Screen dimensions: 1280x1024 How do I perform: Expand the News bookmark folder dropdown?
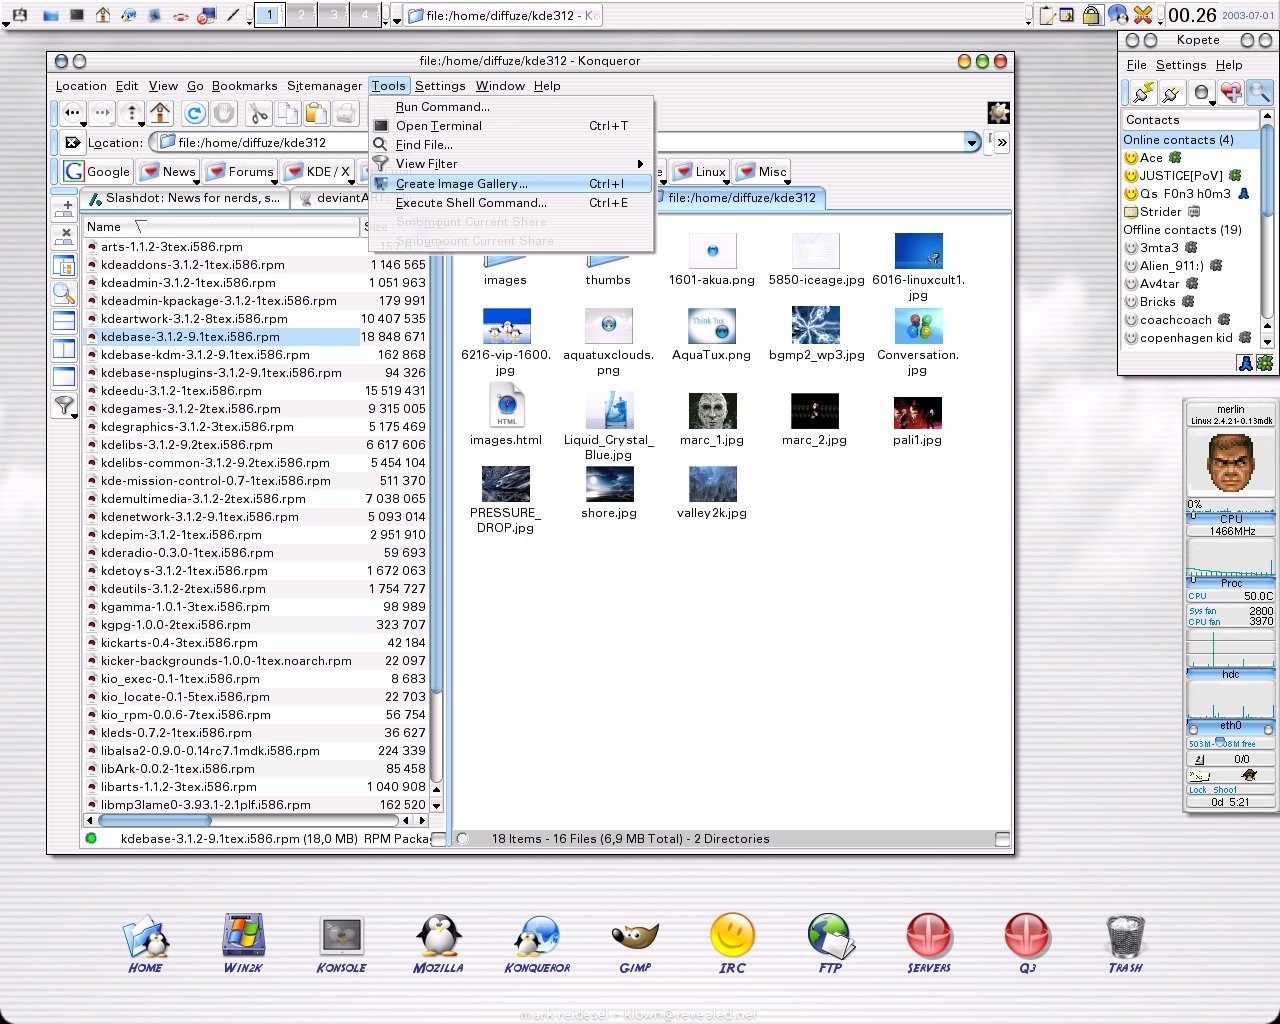point(167,171)
